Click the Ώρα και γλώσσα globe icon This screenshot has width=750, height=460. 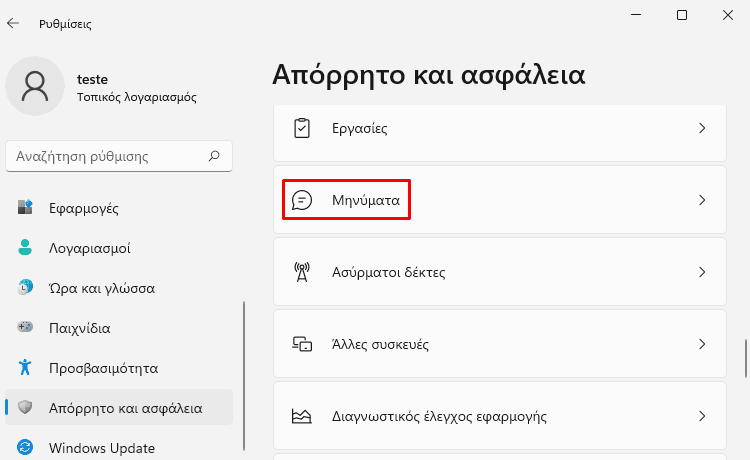(x=25, y=287)
